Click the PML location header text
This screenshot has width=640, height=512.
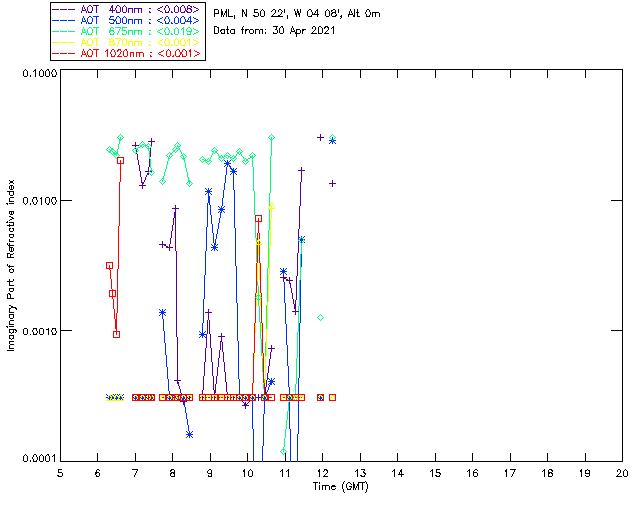tap(297, 14)
